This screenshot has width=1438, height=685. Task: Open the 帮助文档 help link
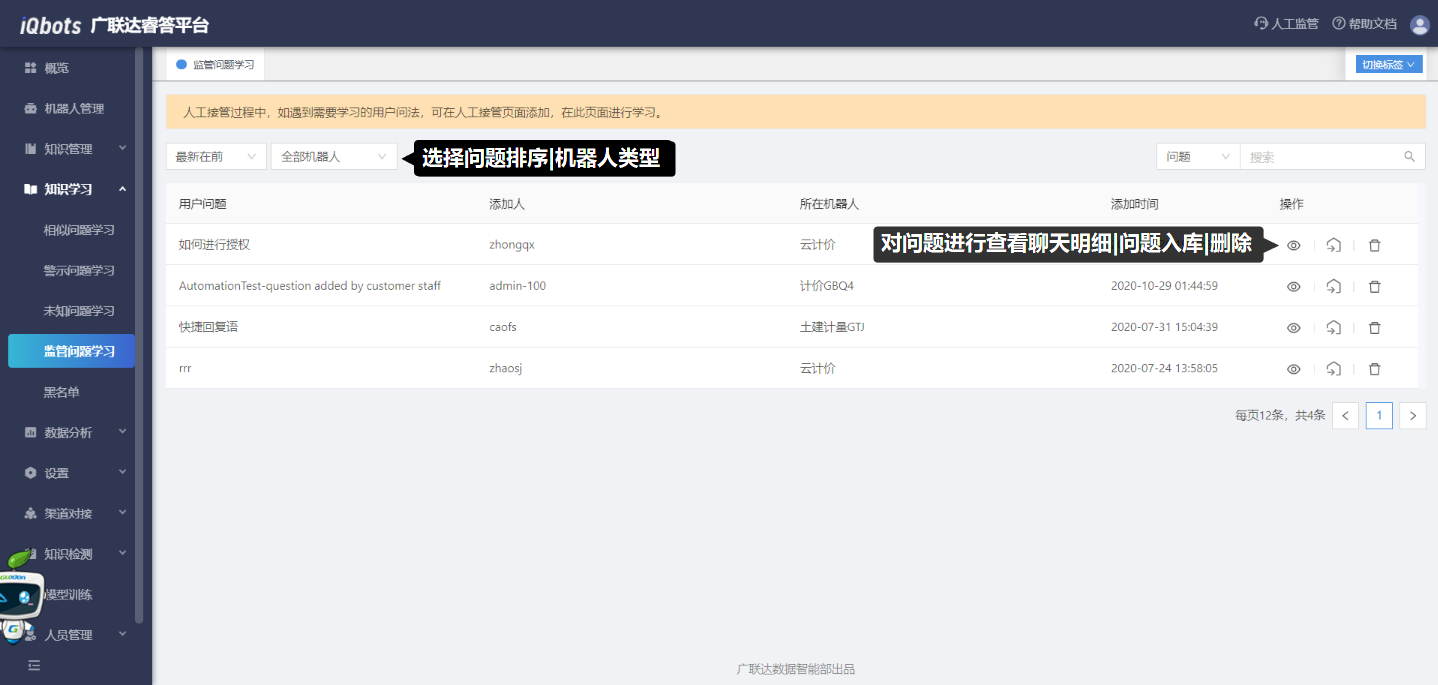tap(1364, 24)
